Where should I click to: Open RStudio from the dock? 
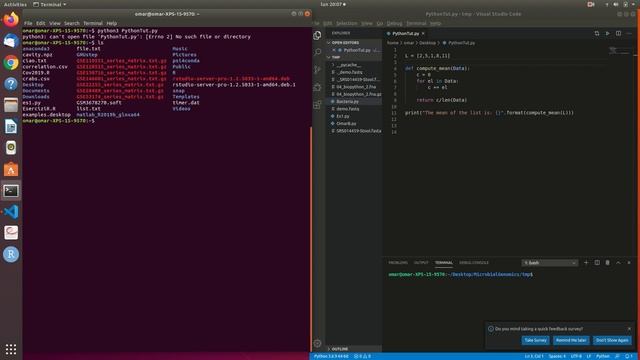(11, 254)
